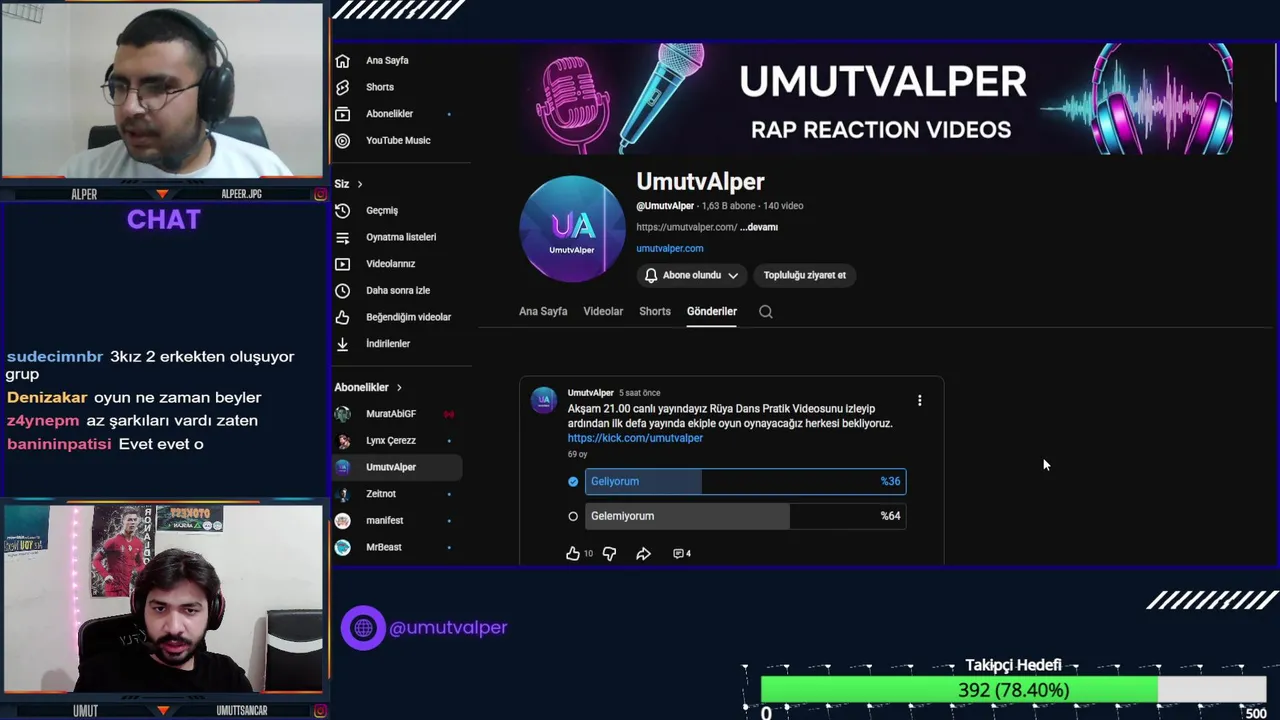
Task: Open the Geçmiş history icon
Action: point(342,211)
